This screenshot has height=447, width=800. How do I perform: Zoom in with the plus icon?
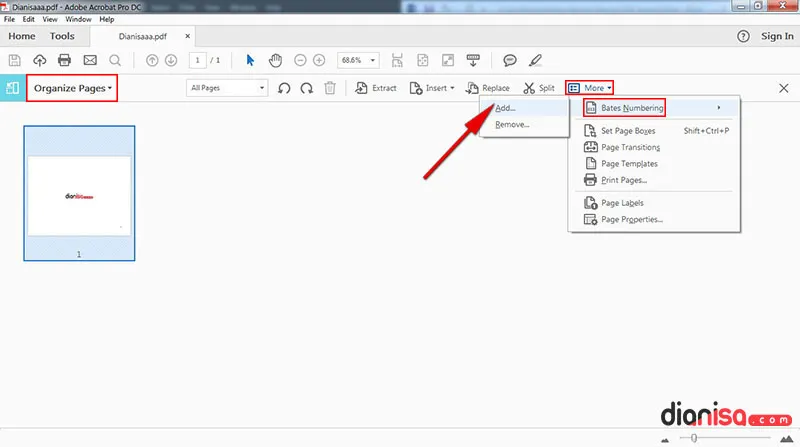pyautogui.click(x=319, y=60)
